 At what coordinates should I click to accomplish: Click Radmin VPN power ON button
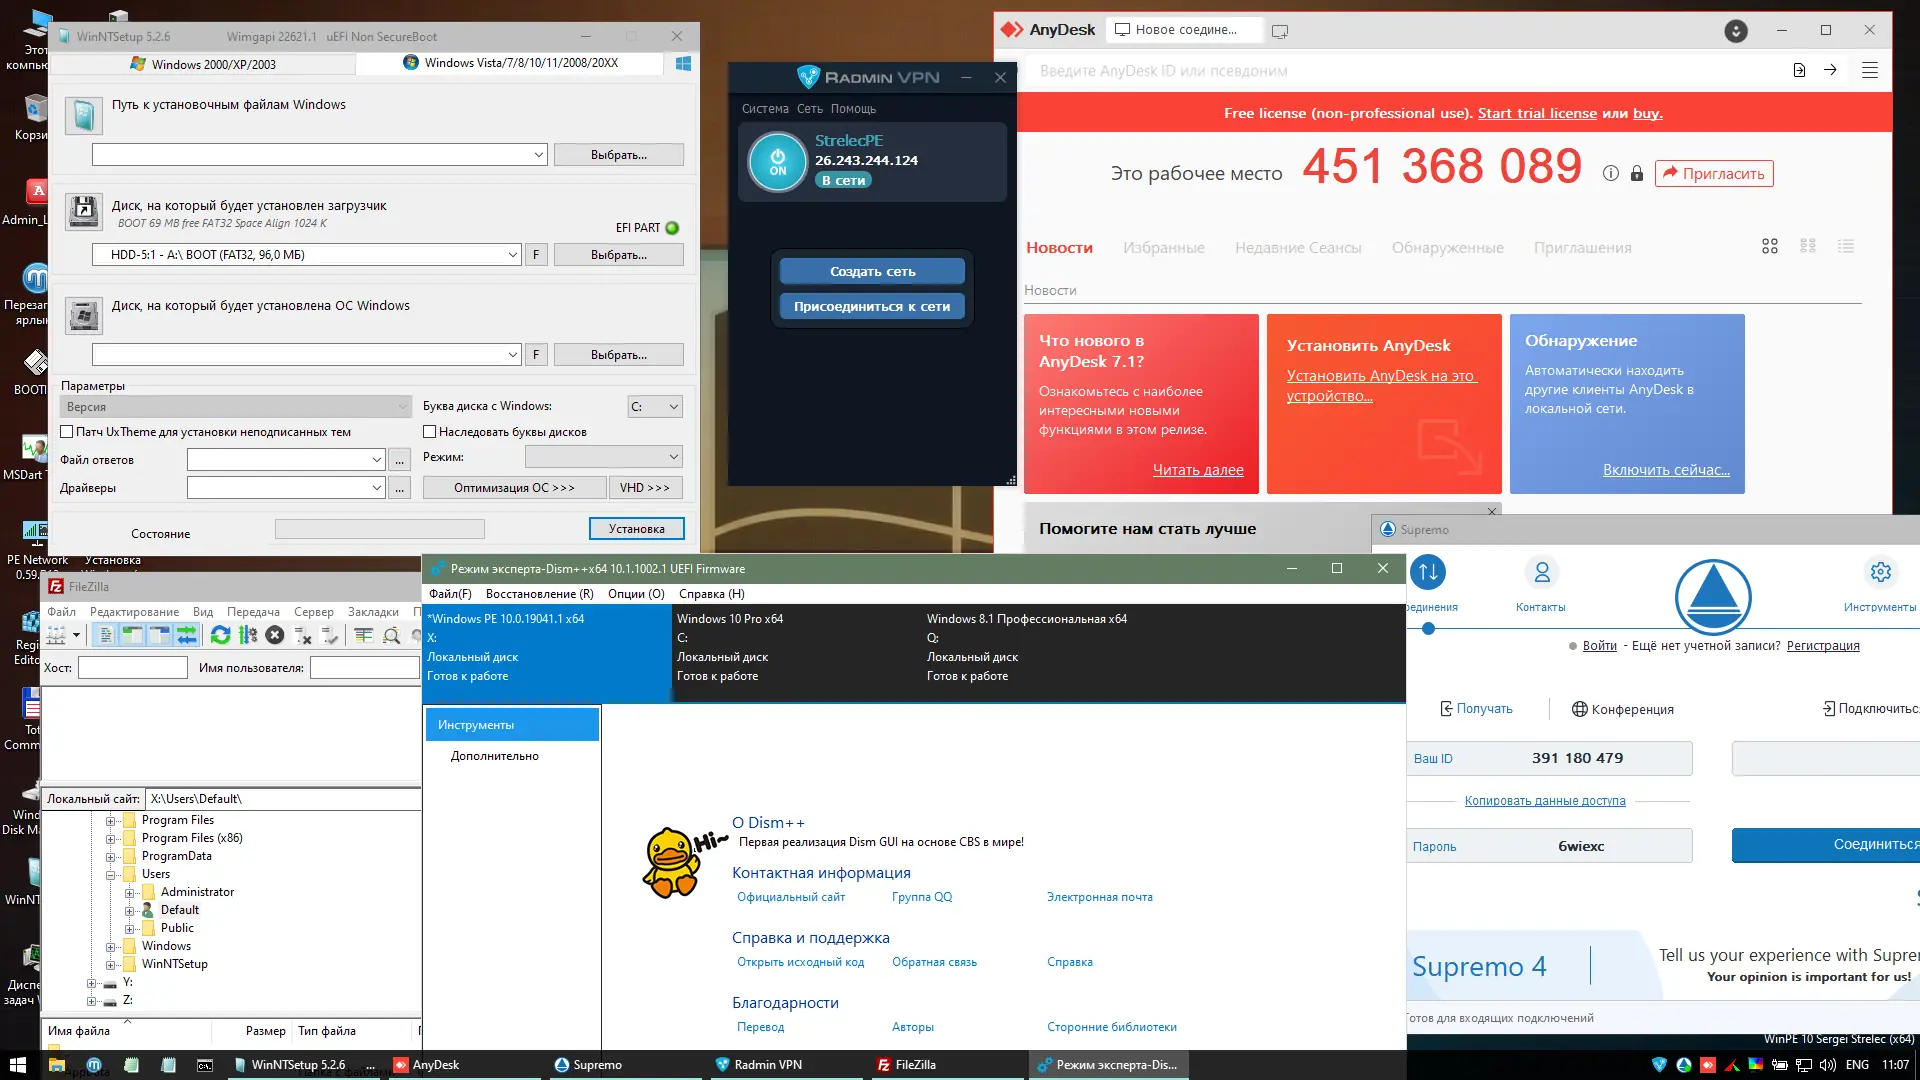pyautogui.click(x=777, y=162)
